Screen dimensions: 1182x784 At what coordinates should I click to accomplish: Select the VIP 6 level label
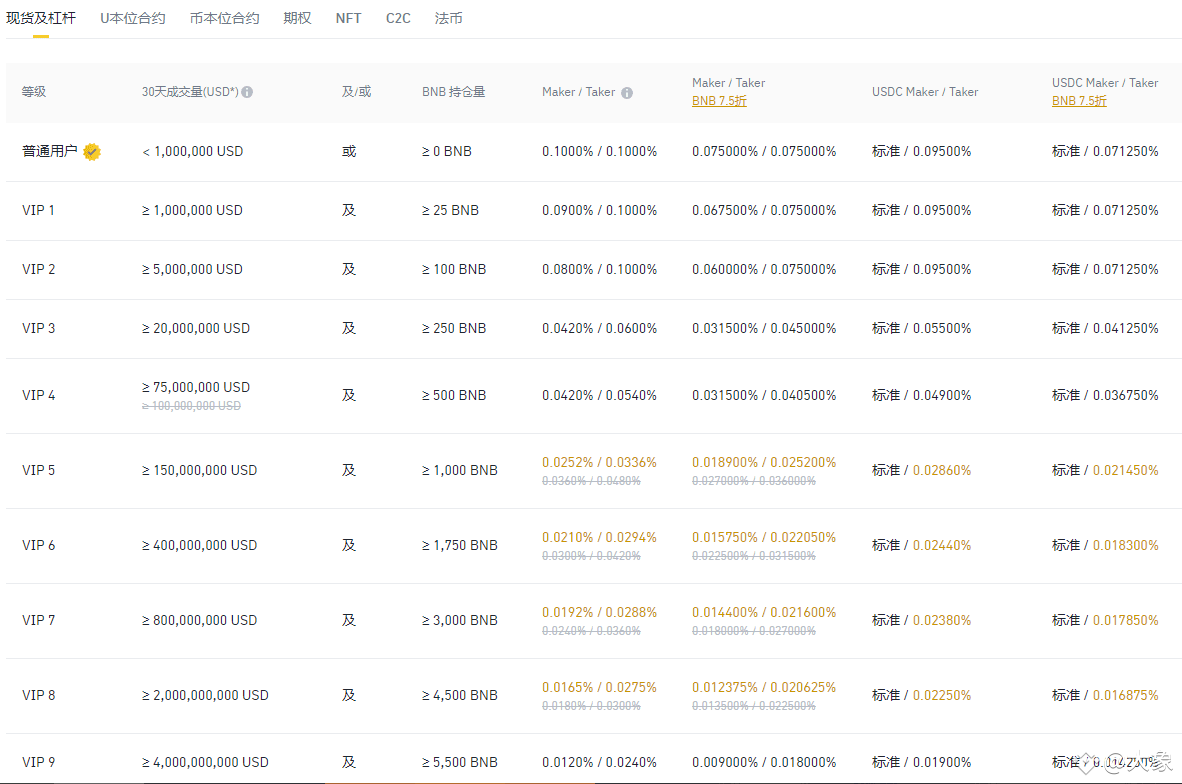pos(38,545)
